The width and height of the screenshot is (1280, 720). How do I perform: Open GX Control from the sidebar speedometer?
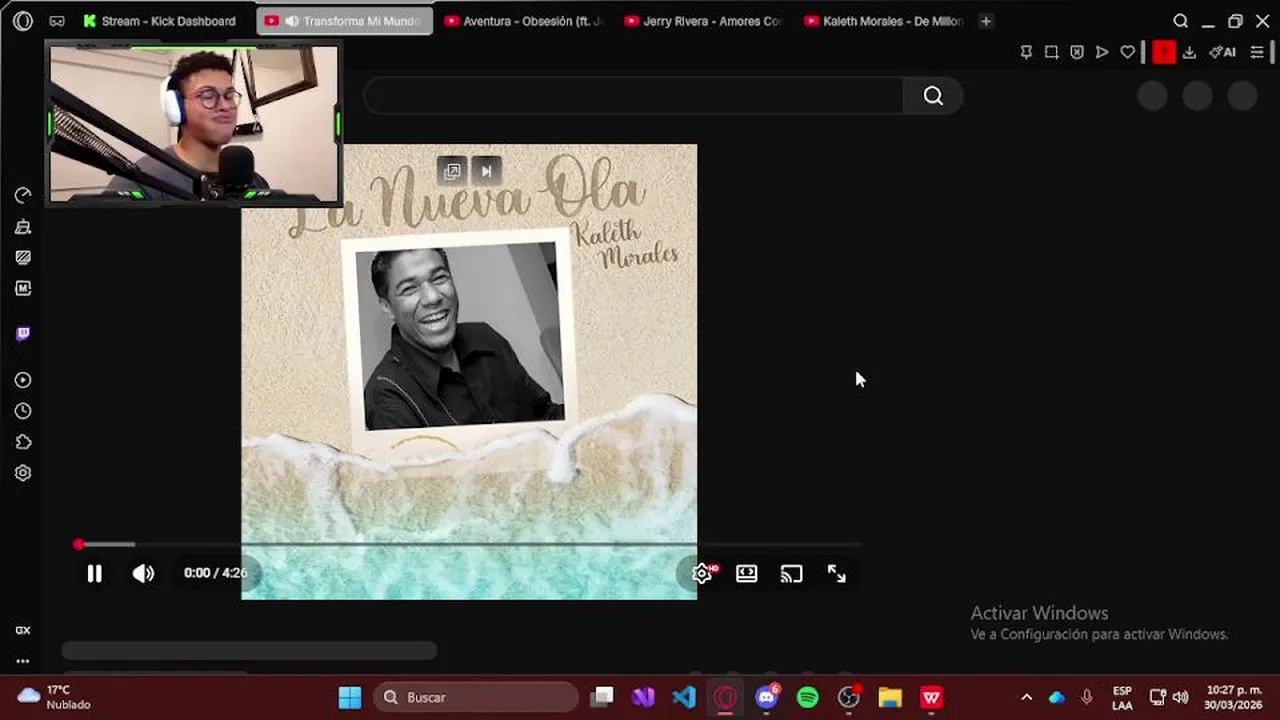pyautogui.click(x=23, y=195)
